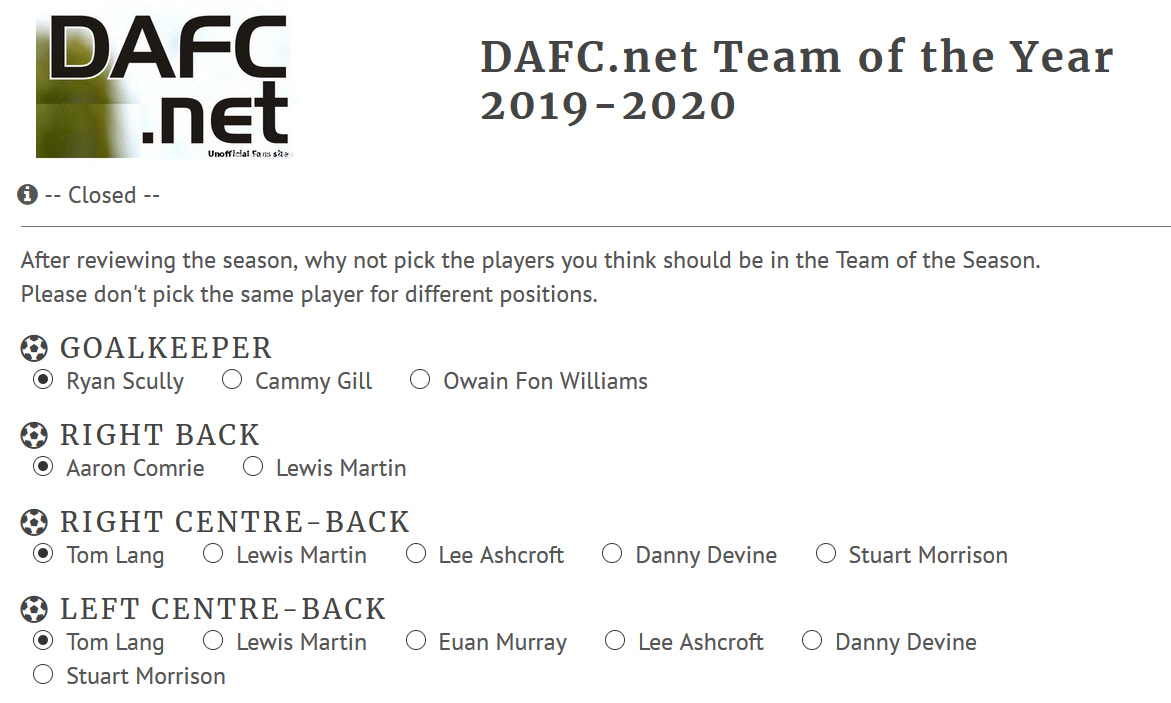Pick Lee Ashcroft for left centre-back
The width and height of the screenshot is (1171, 703).
point(615,640)
